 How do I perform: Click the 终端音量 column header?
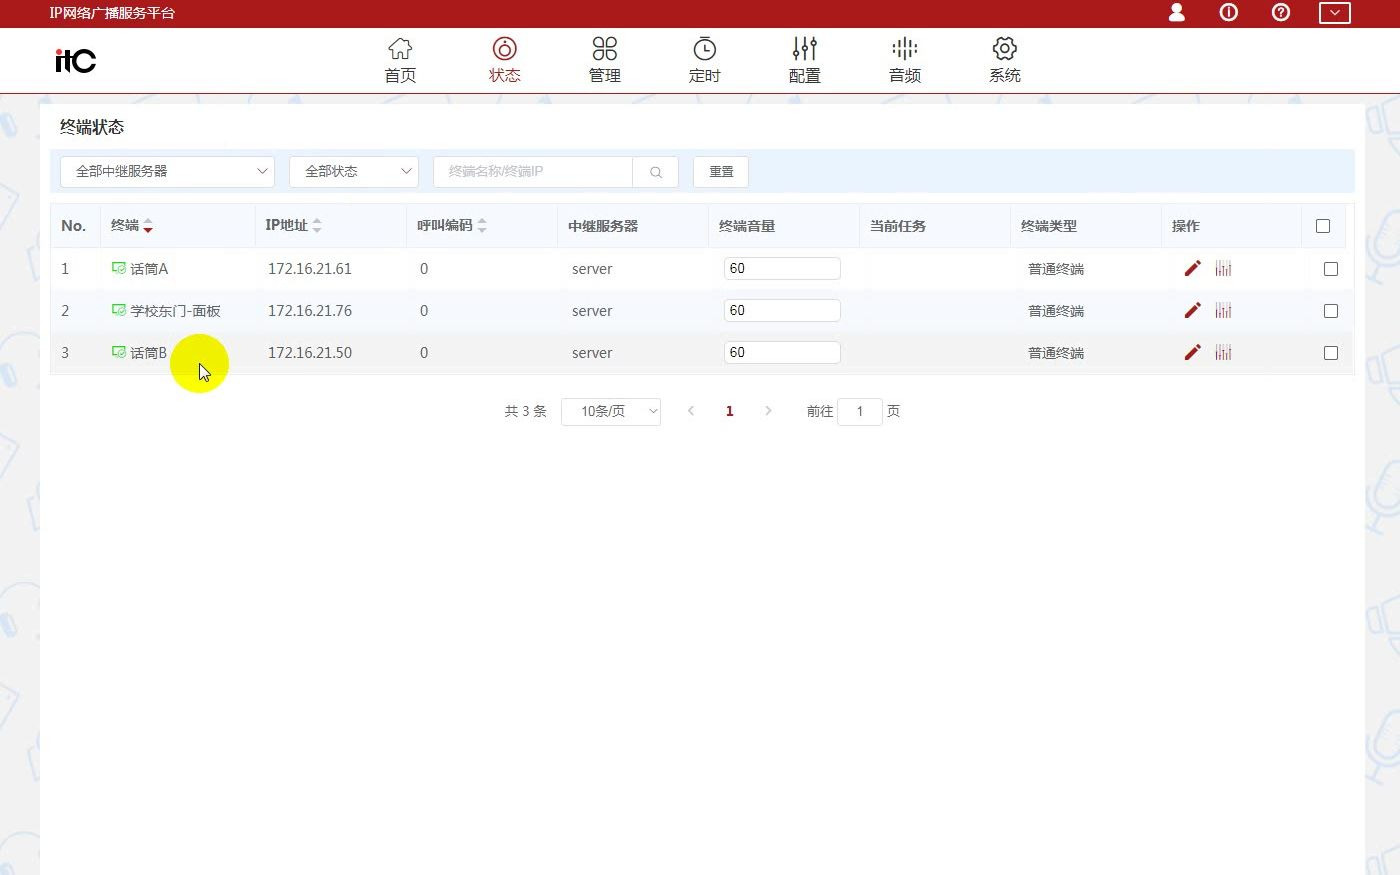(747, 226)
